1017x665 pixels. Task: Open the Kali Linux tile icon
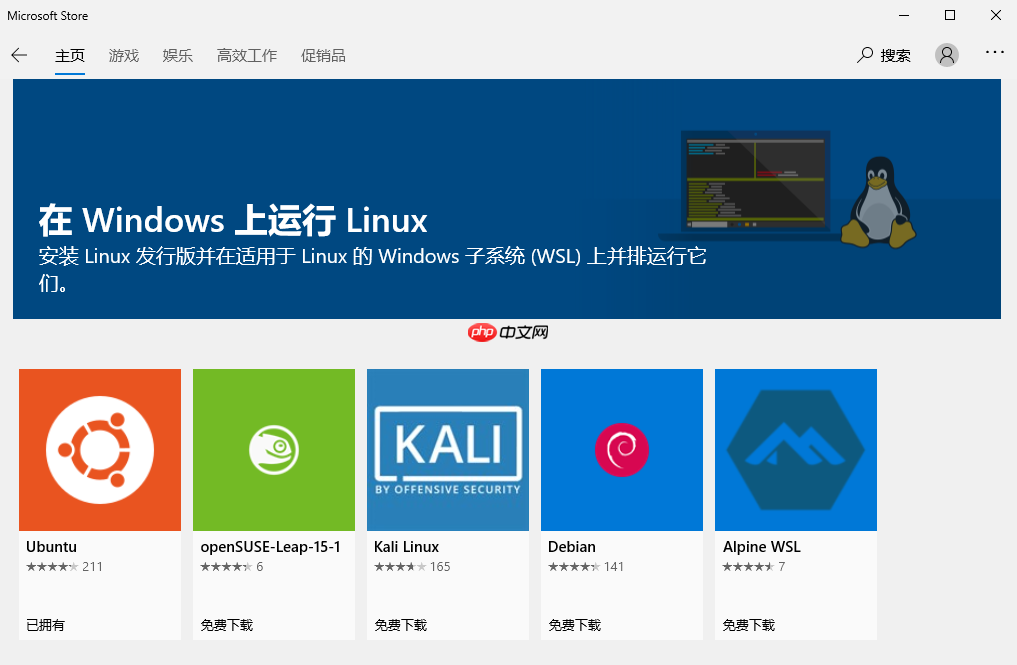[x=447, y=449]
